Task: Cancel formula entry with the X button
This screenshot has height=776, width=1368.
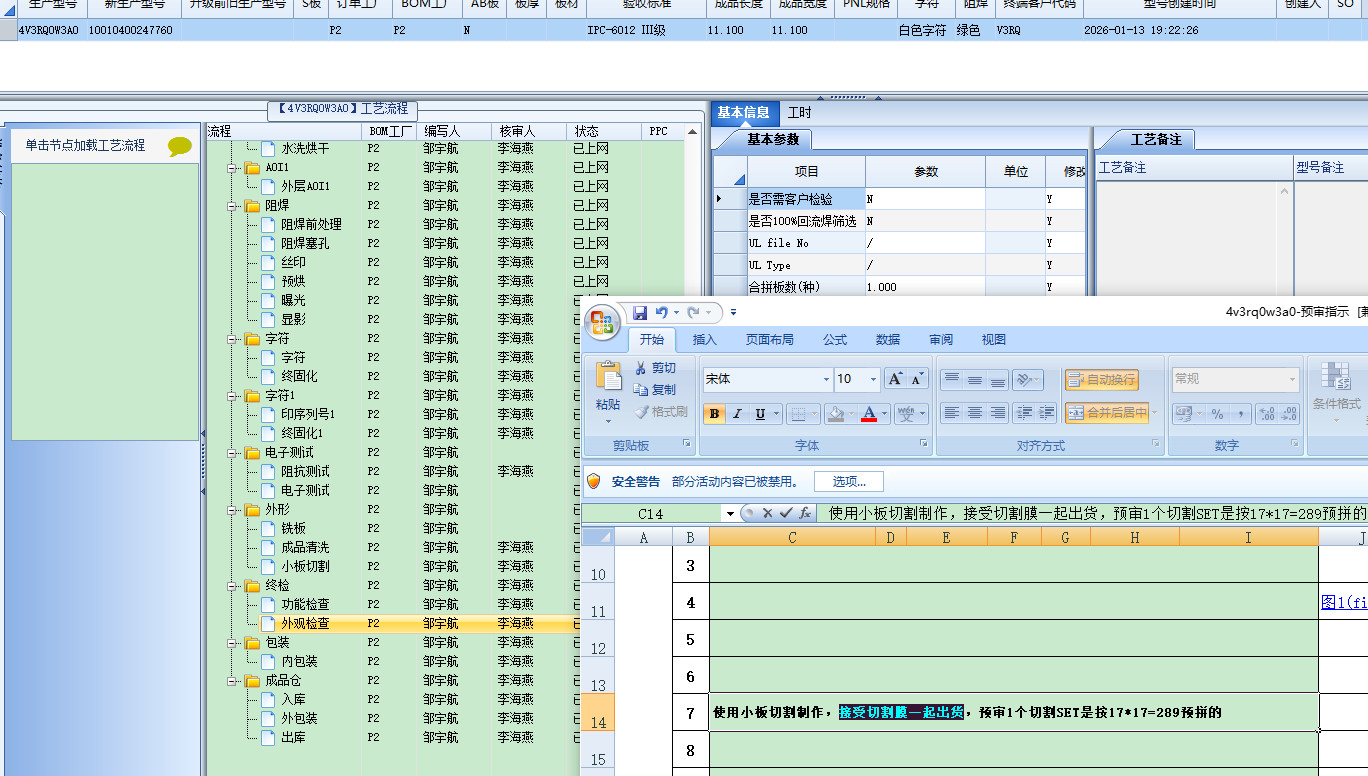Action: pos(768,513)
